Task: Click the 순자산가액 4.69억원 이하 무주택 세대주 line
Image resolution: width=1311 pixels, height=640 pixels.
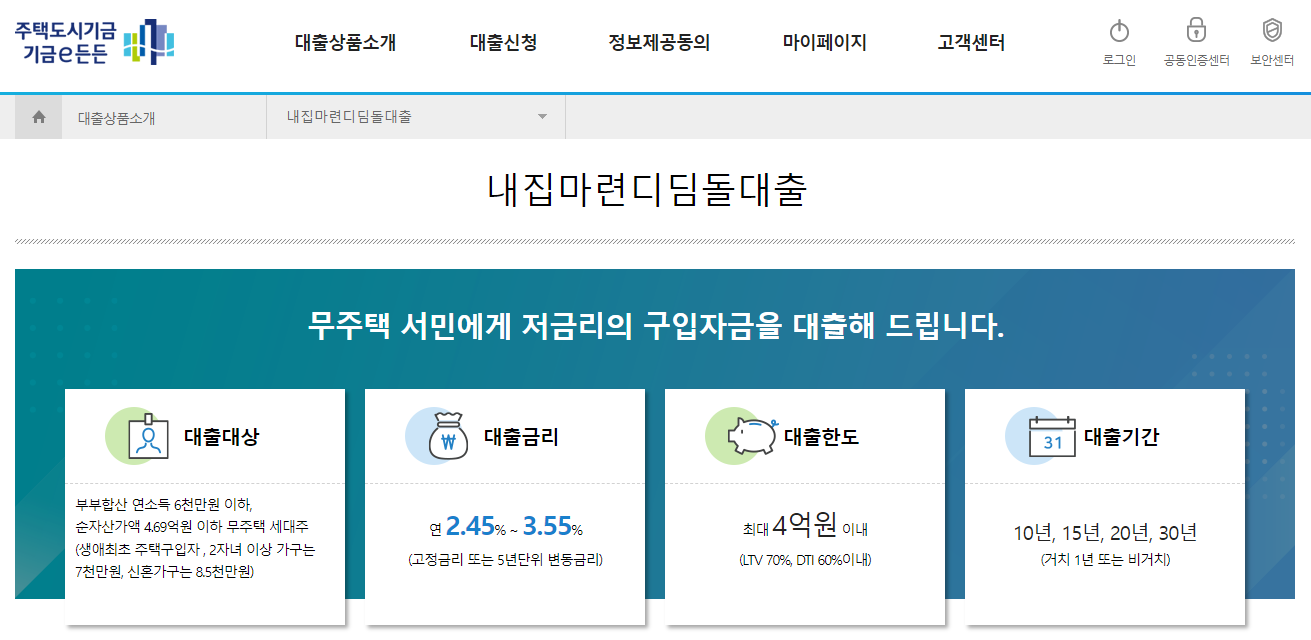Action: tap(192, 526)
